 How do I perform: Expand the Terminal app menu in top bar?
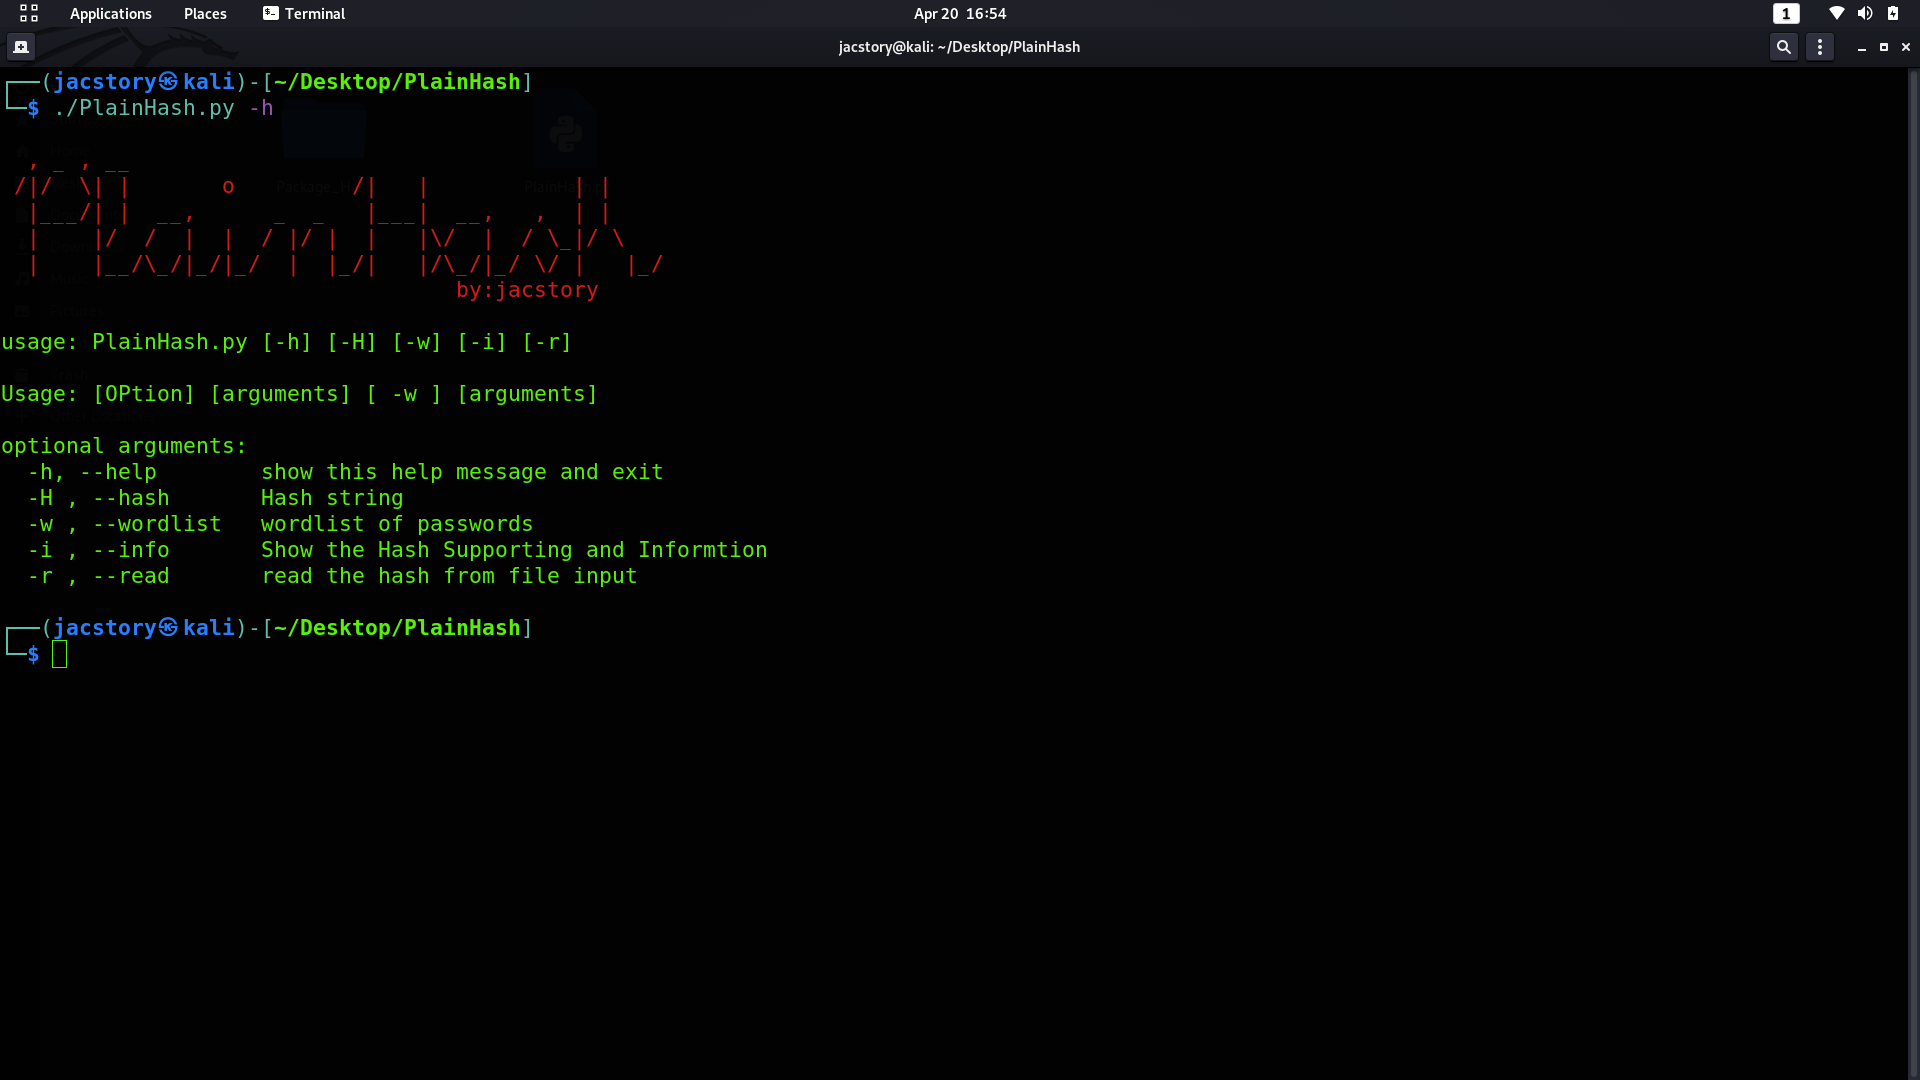304,13
